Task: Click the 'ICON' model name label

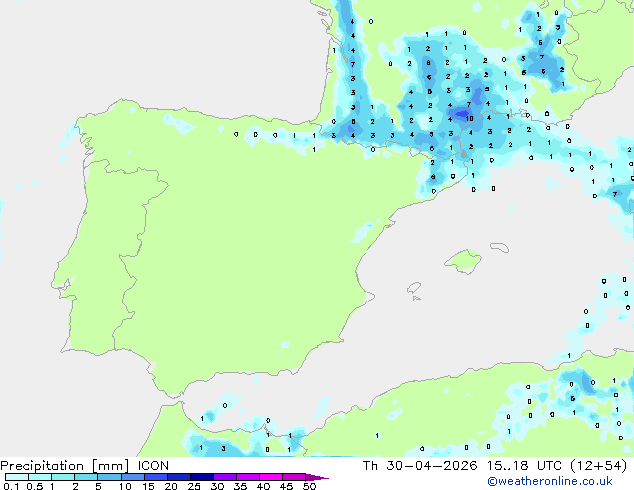Action: (153, 466)
